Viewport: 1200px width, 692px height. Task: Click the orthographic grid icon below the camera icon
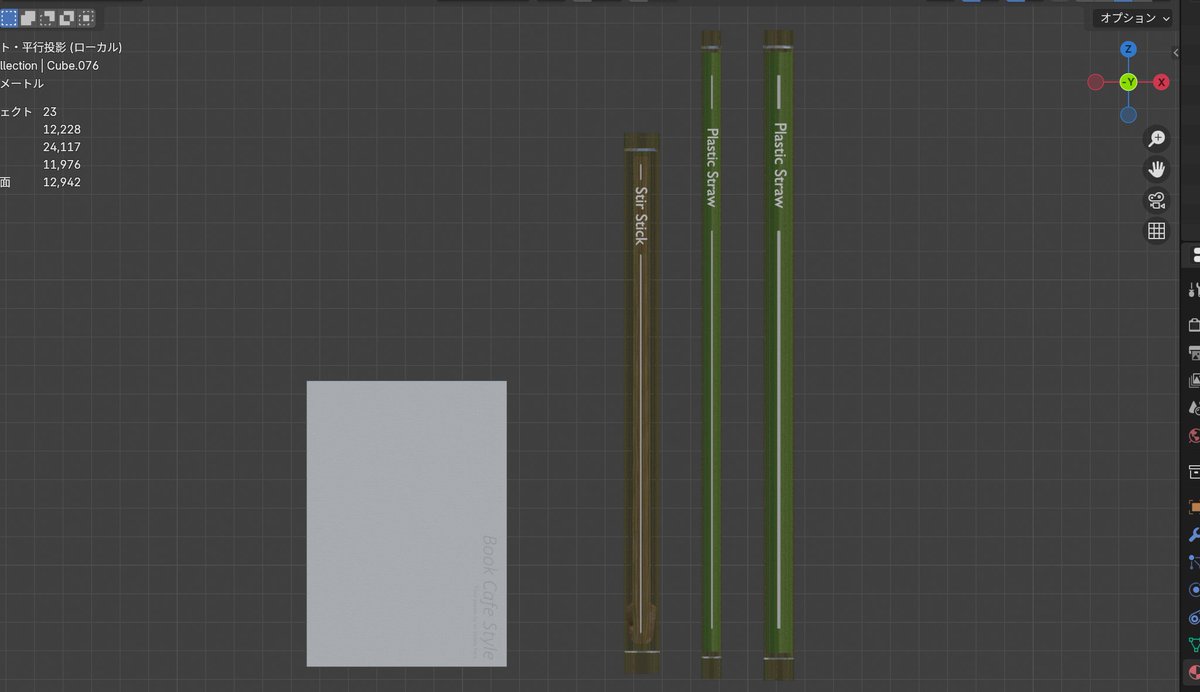1156,230
